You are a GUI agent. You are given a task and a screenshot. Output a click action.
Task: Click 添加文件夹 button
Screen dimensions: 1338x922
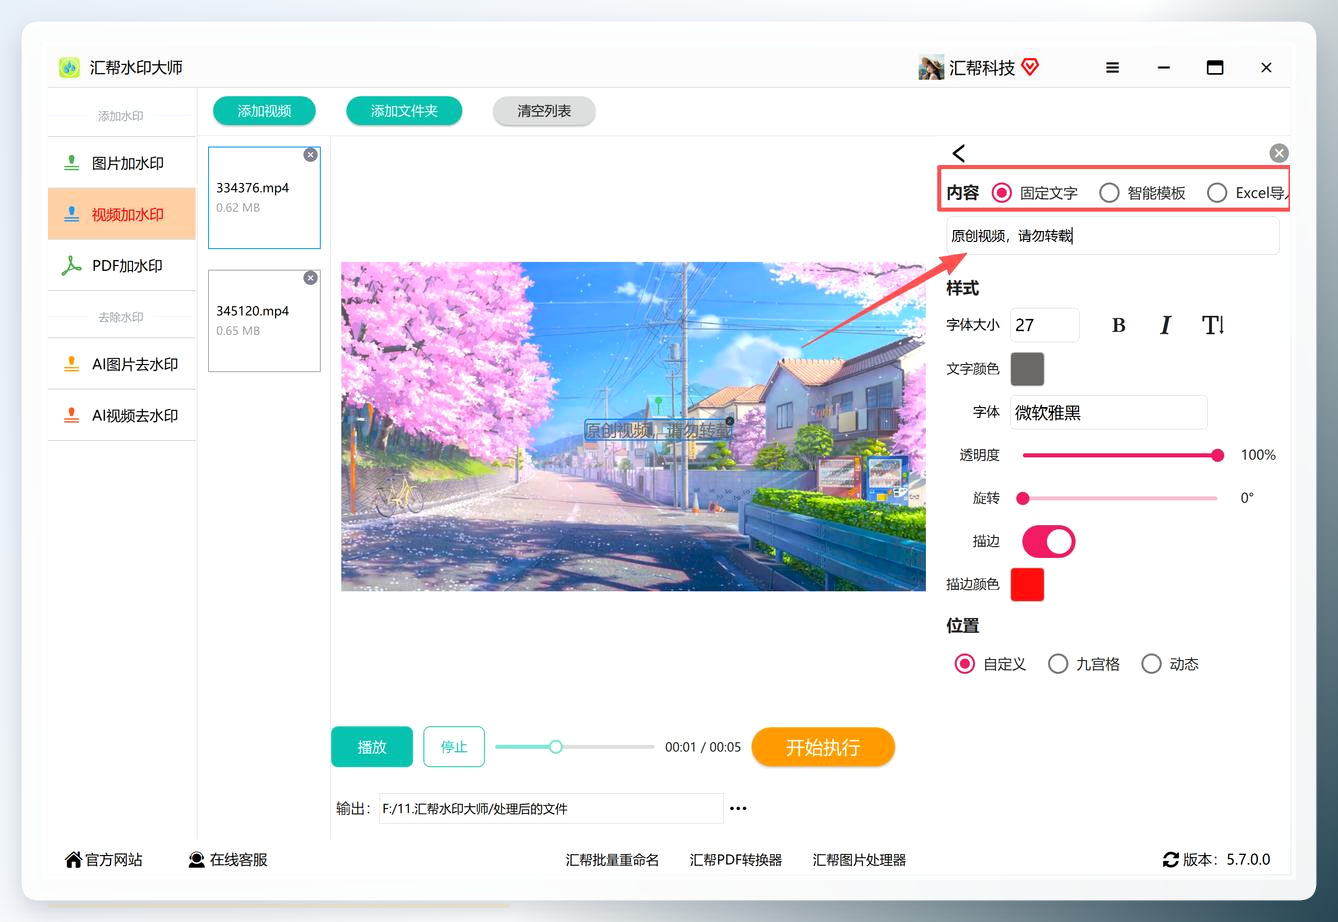[x=404, y=111]
